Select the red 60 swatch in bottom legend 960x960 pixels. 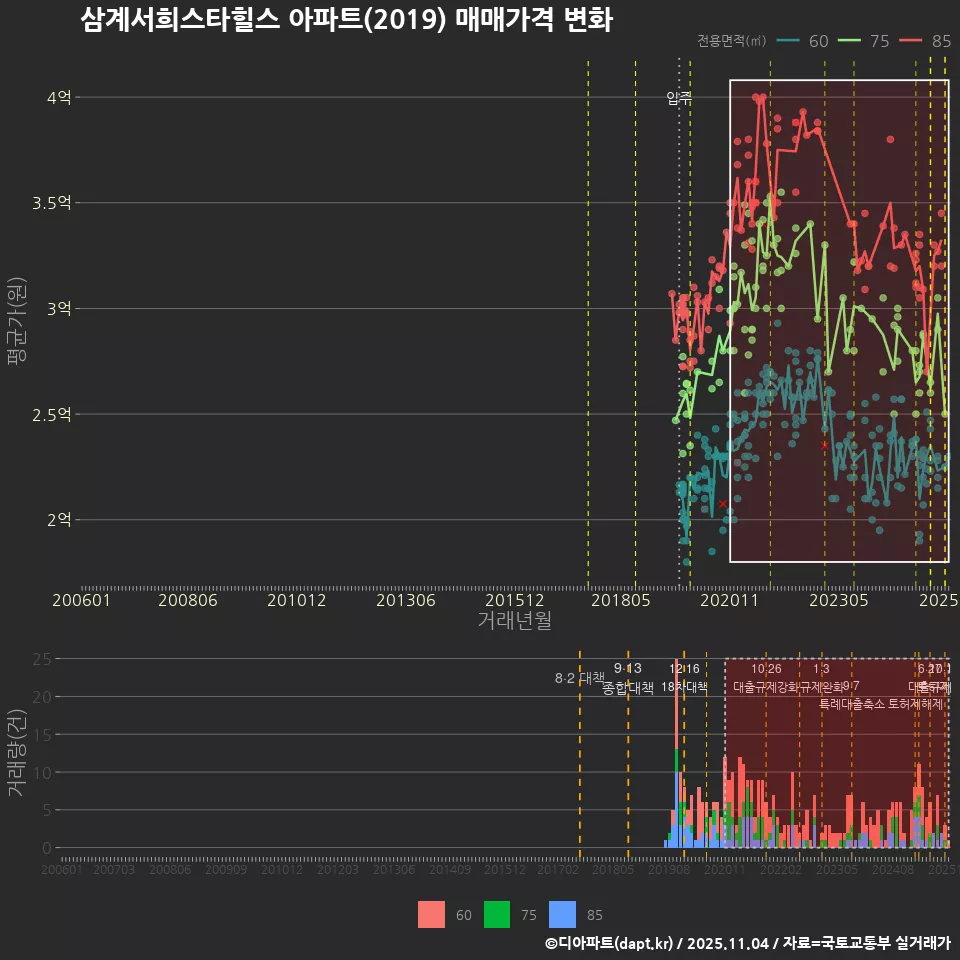coord(432,914)
